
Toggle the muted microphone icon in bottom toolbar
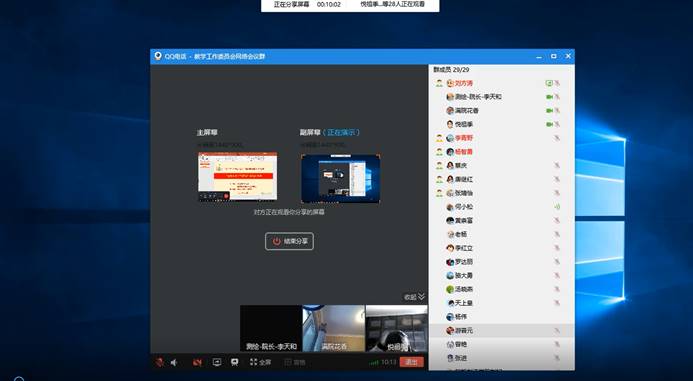click(x=159, y=362)
